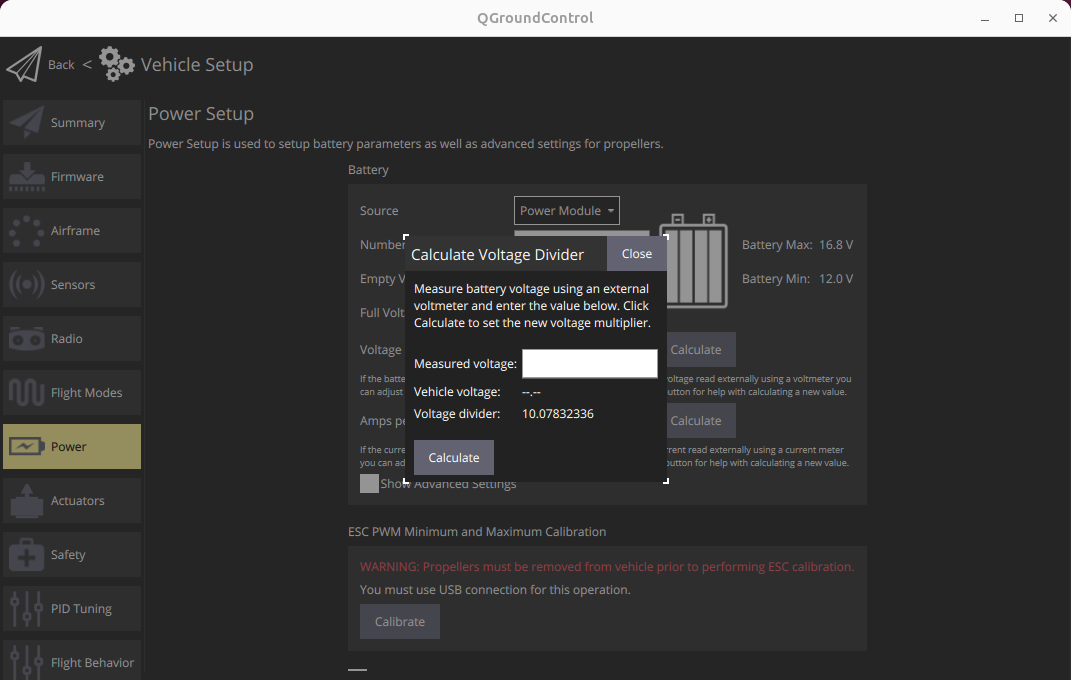Click the 'Battery' section label
The width and height of the screenshot is (1071, 680).
(368, 170)
